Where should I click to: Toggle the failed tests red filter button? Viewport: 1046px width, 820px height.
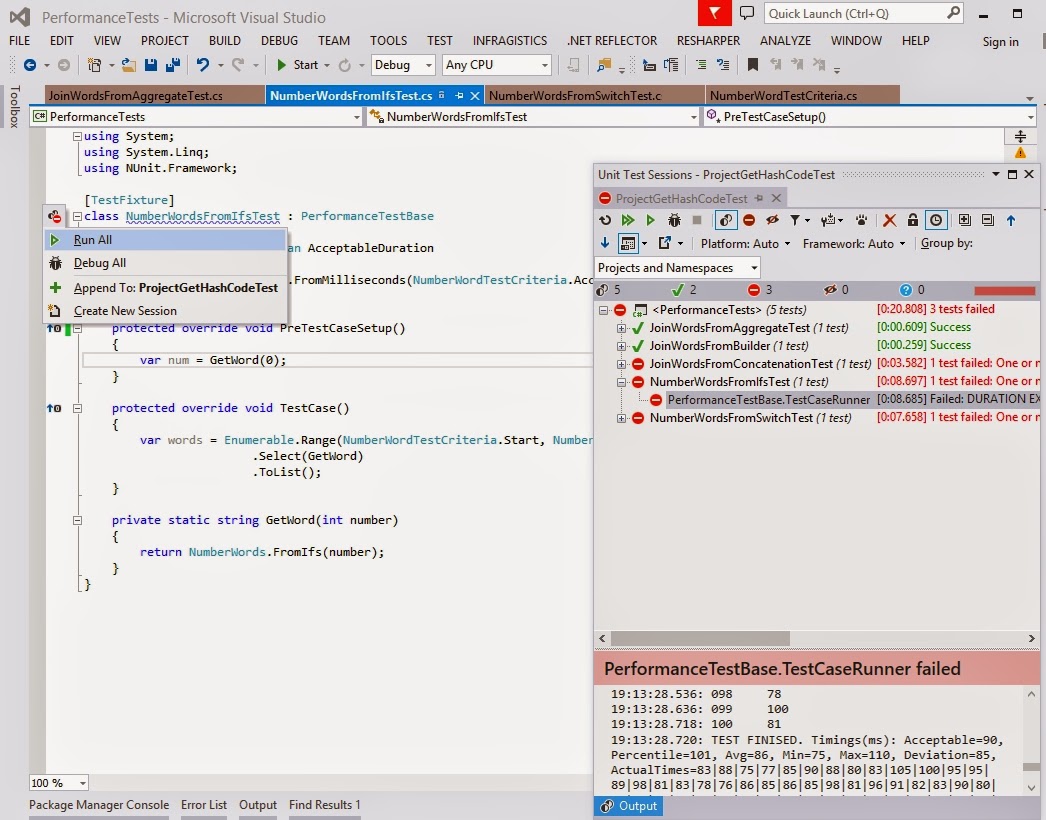tap(748, 220)
